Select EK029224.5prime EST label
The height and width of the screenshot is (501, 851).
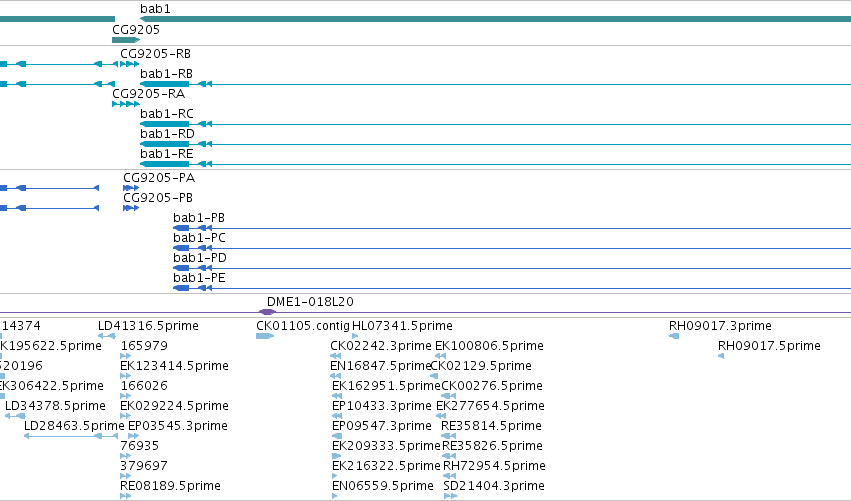click(x=174, y=407)
